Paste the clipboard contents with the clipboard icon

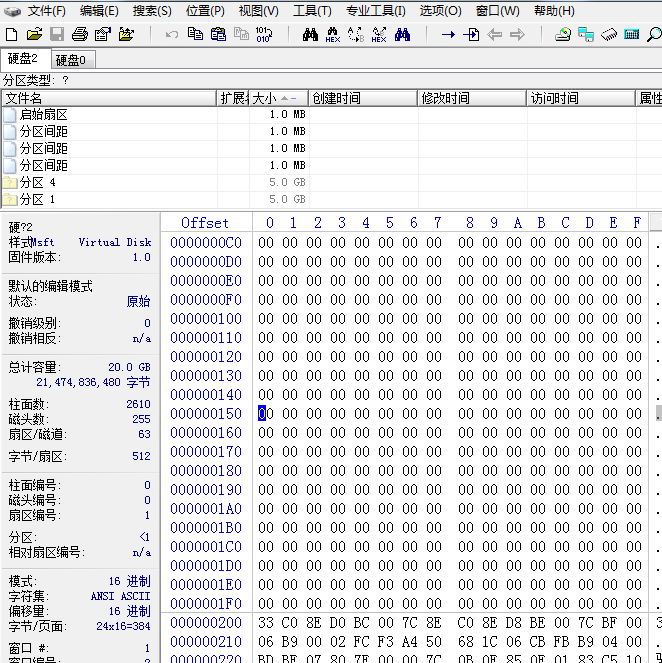click(218, 34)
